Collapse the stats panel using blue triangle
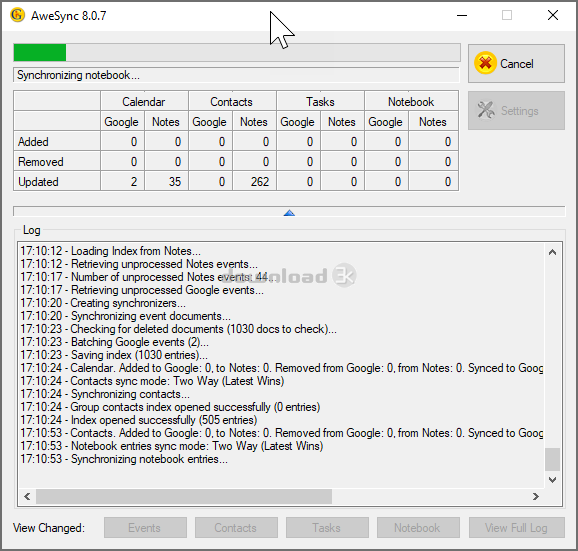The width and height of the screenshot is (578, 551). click(x=289, y=213)
